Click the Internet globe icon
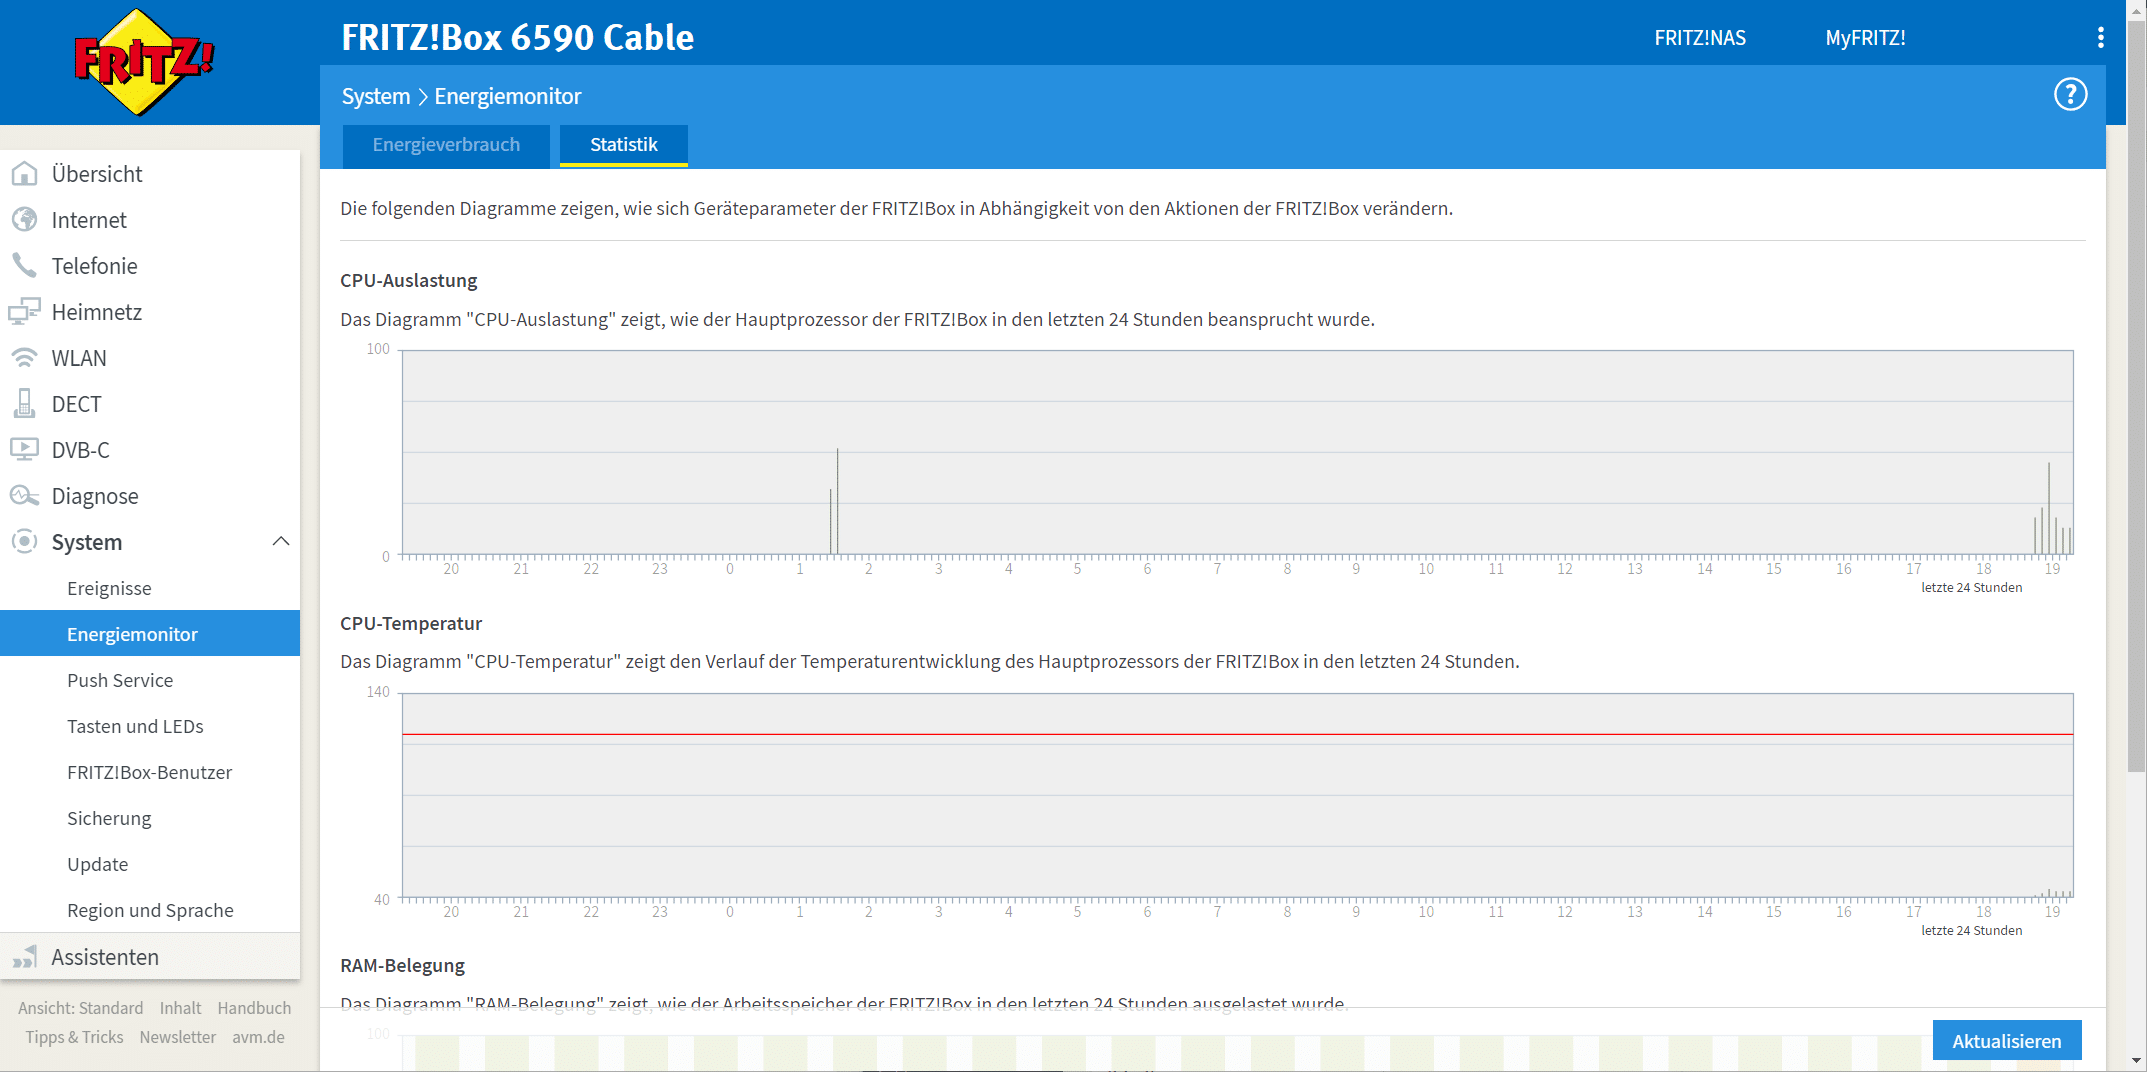 24,220
